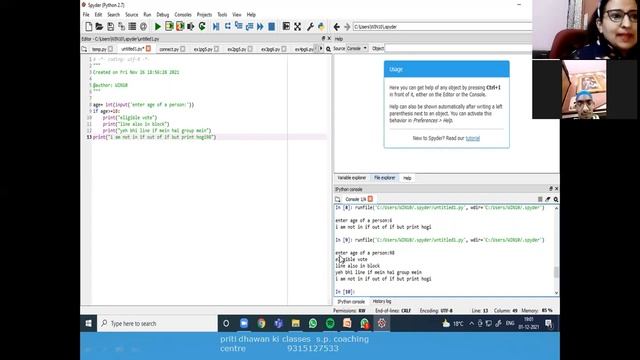
Task: Start debugging with the Debug file icon
Action: point(216,27)
